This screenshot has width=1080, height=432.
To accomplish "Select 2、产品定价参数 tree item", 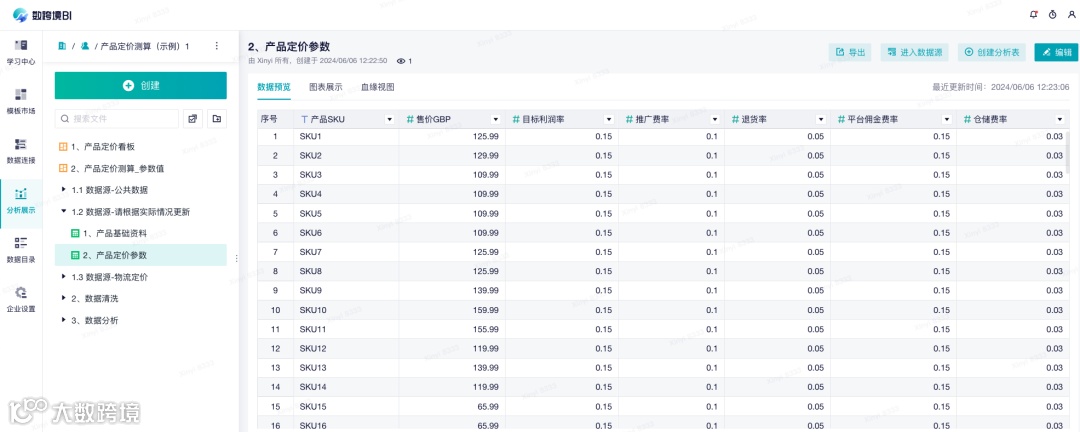I will (x=141, y=255).
